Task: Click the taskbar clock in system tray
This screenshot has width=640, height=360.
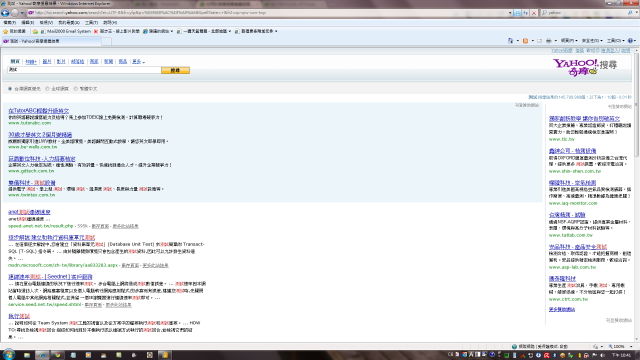Action: click(622, 355)
